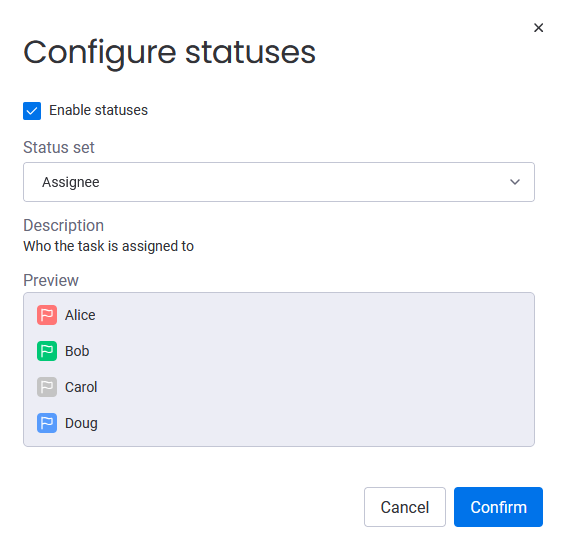Screen dimensions: 566x541
Task: Uncheck the Enable statuses checkbox
Action: point(32,111)
